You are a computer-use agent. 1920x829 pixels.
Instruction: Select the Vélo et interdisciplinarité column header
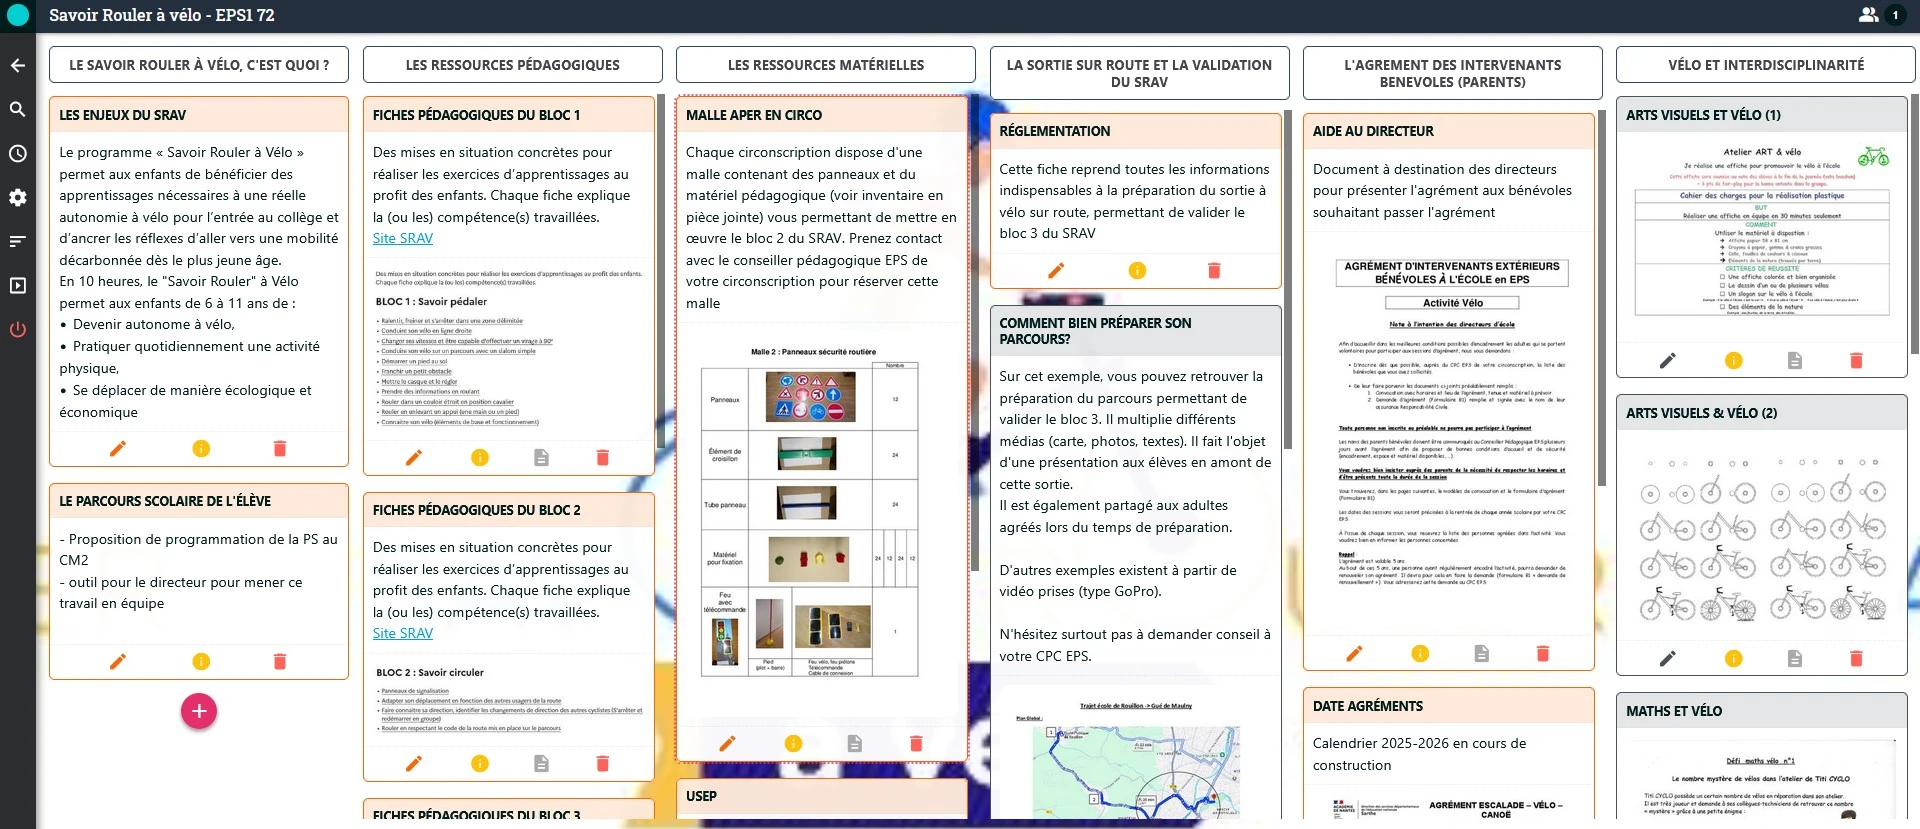(x=1765, y=65)
